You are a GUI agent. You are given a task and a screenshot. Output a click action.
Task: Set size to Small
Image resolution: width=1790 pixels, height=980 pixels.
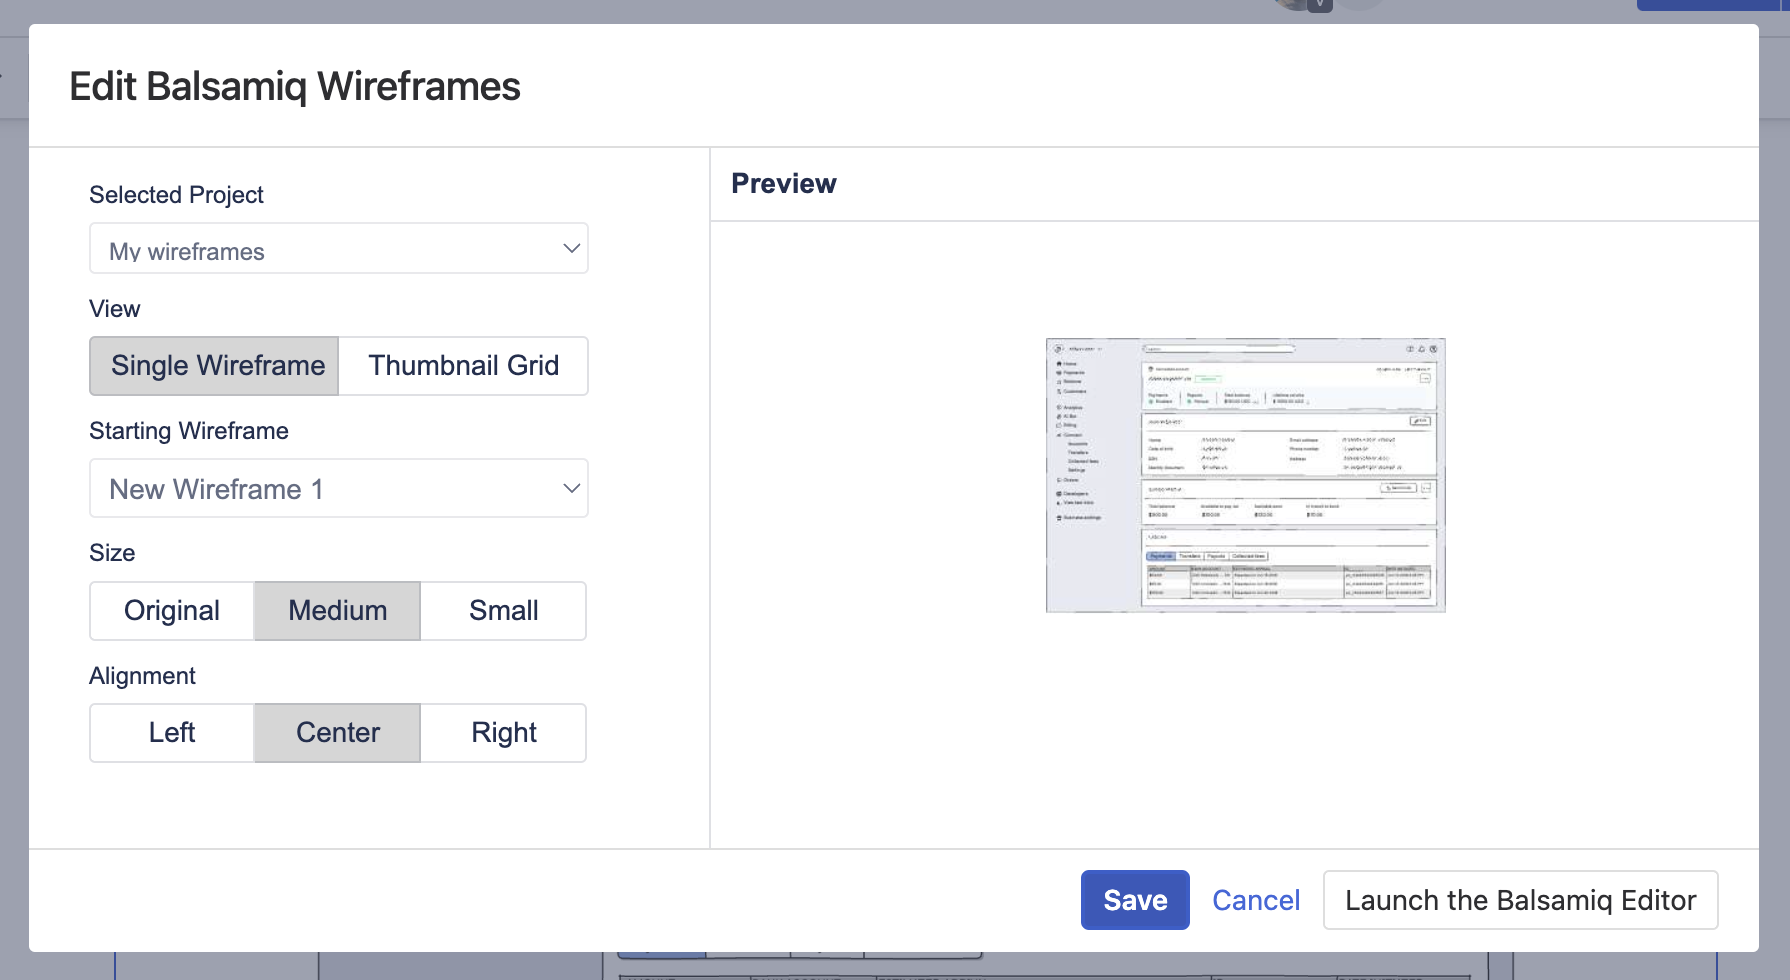[x=503, y=611]
